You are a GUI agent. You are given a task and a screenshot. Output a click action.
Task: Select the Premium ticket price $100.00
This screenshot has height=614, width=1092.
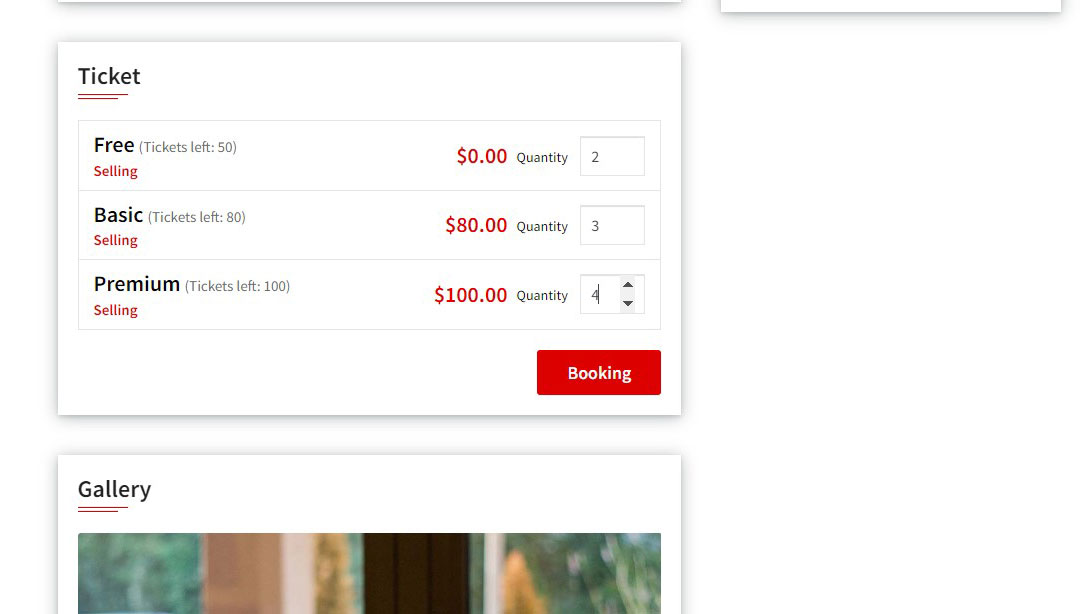coord(470,295)
